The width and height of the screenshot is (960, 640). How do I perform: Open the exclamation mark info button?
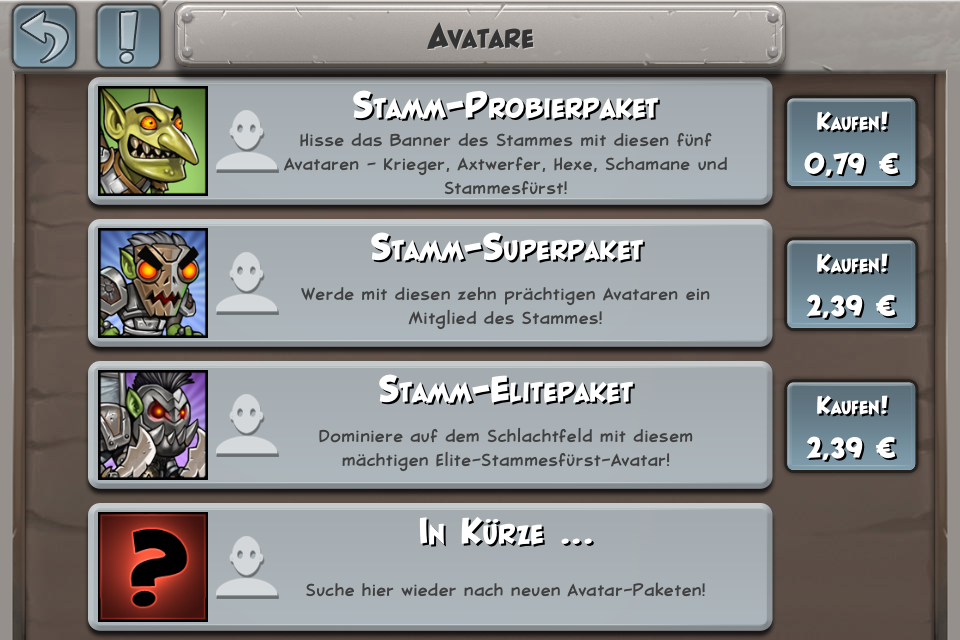pos(128,36)
